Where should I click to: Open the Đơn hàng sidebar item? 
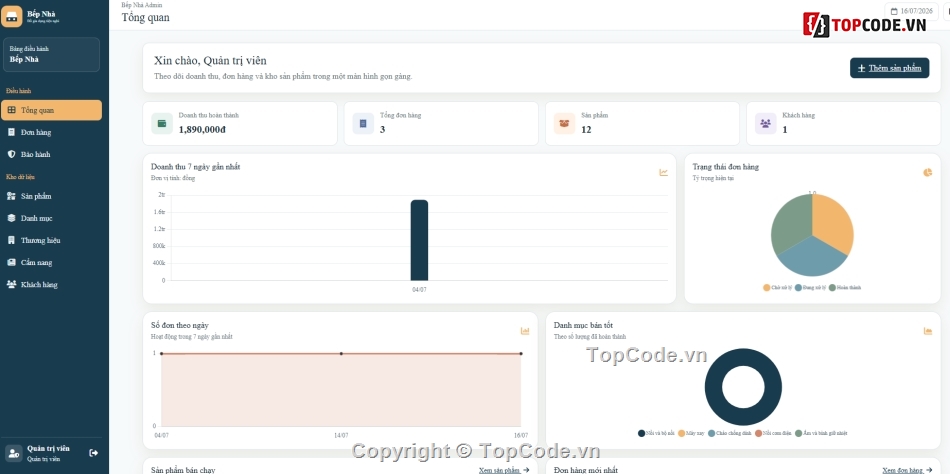(x=51, y=132)
